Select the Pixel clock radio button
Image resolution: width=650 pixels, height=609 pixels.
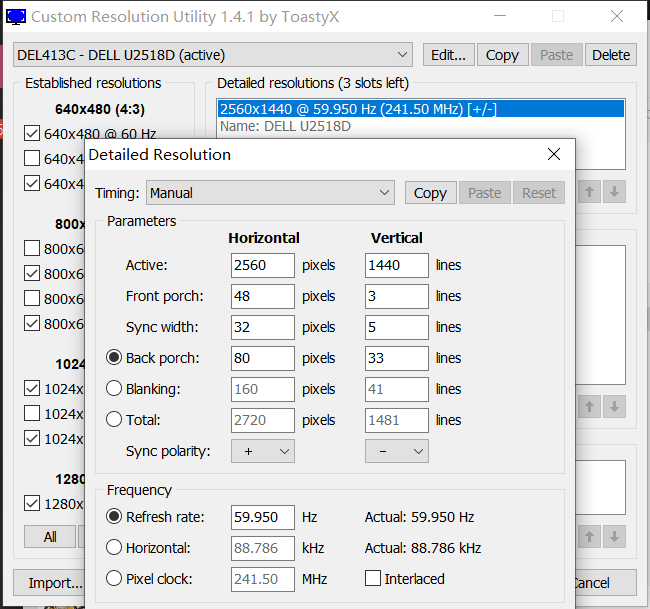pos(114,578)
